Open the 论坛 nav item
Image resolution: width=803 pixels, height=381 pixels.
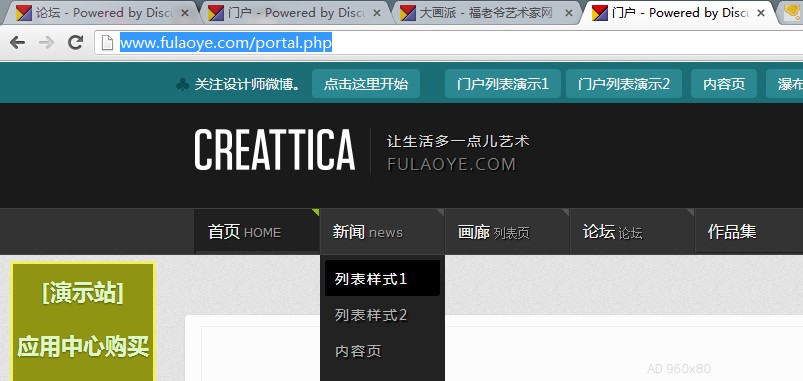pos(632,232)
